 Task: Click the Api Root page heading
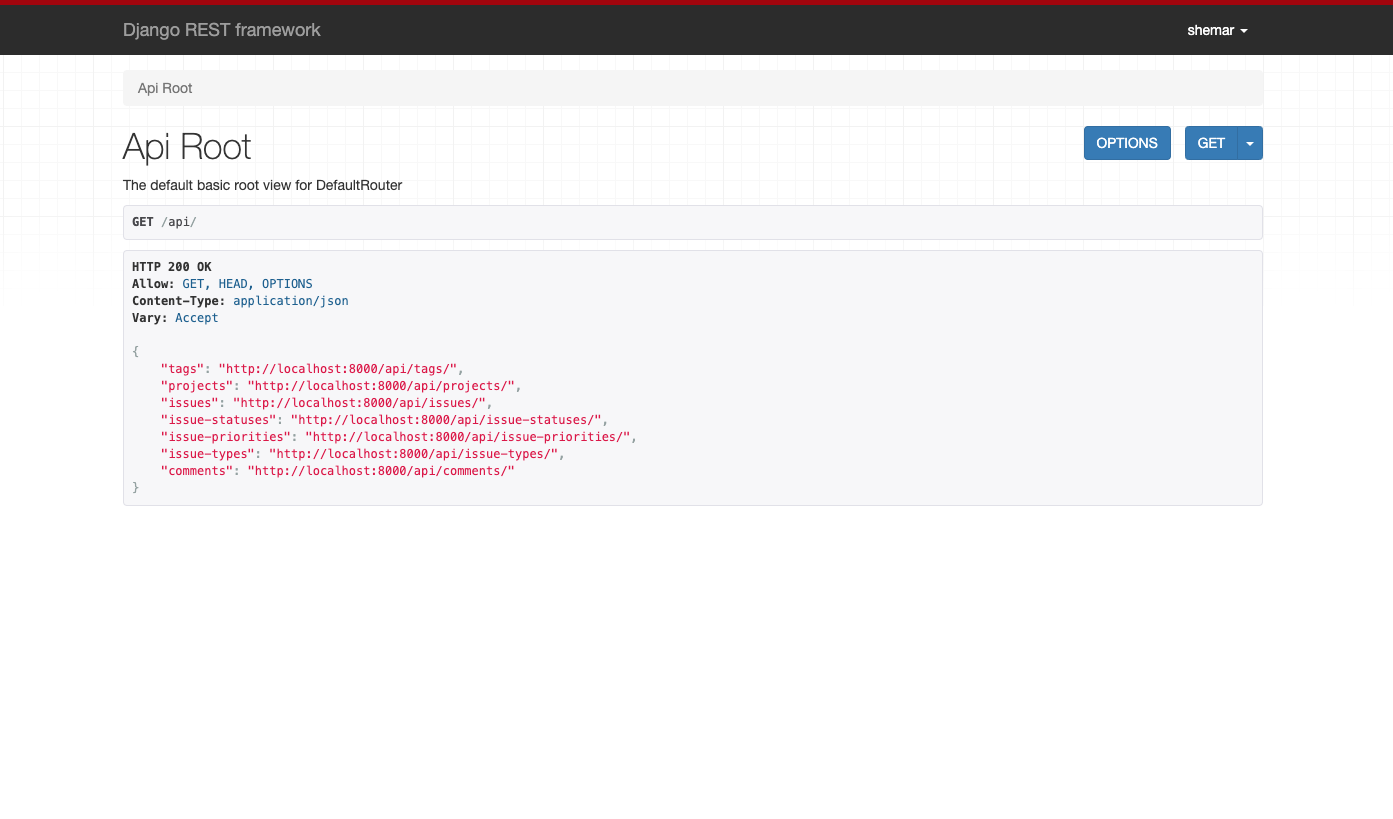[x=186, y=147]
